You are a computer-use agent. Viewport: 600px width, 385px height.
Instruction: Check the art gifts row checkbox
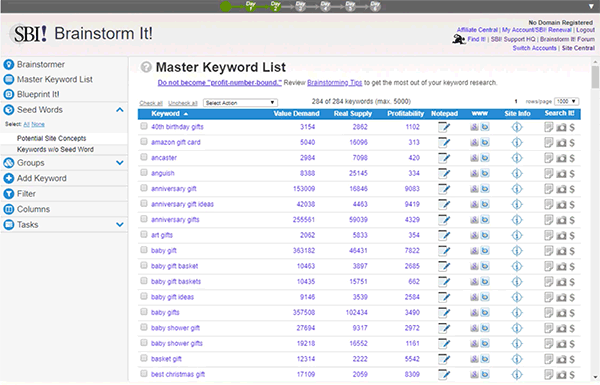click(x=143, y=234)
